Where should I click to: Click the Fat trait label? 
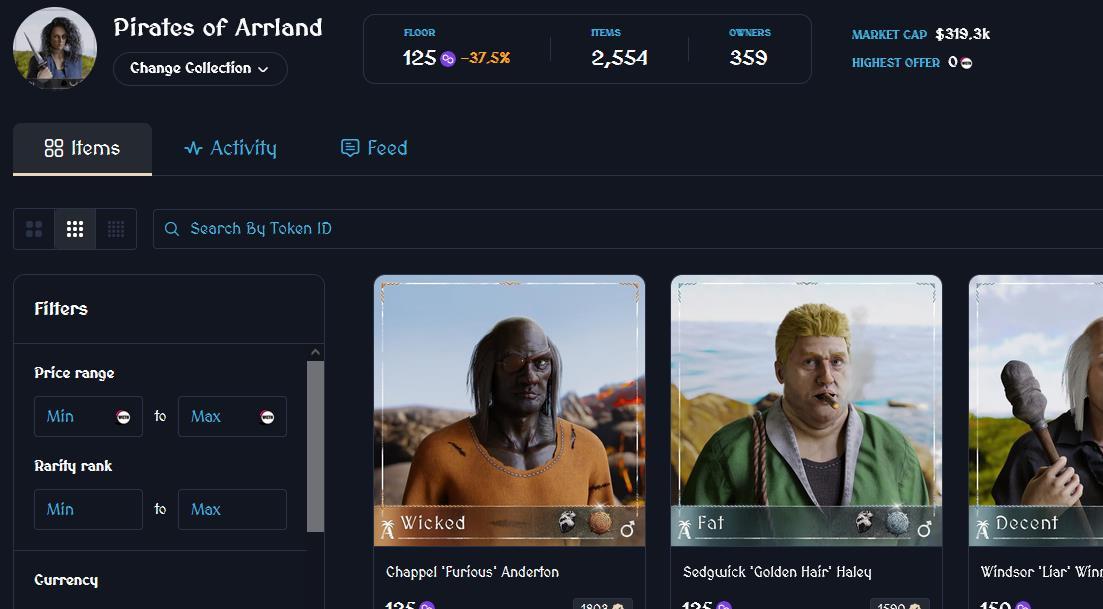710,523
